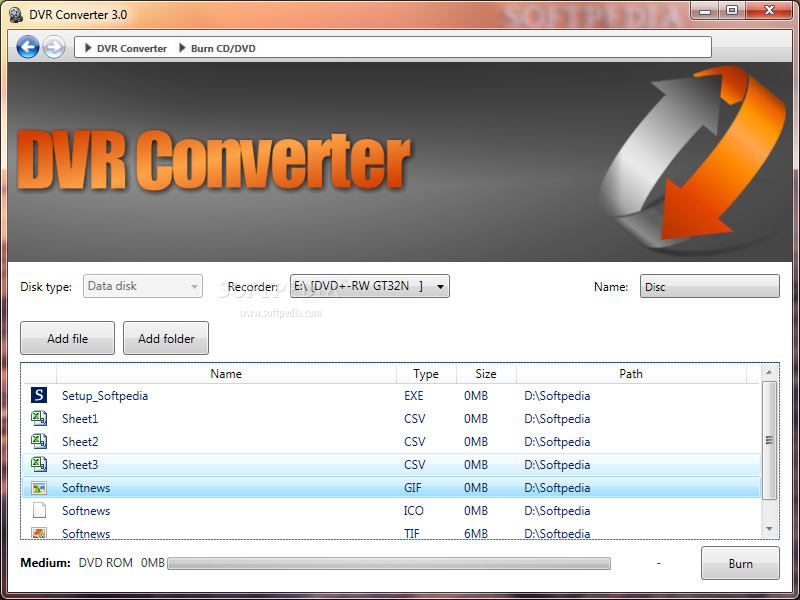Click the GIF type cell
This screenshot has width=800, height=600.
(x=413, y=488)
